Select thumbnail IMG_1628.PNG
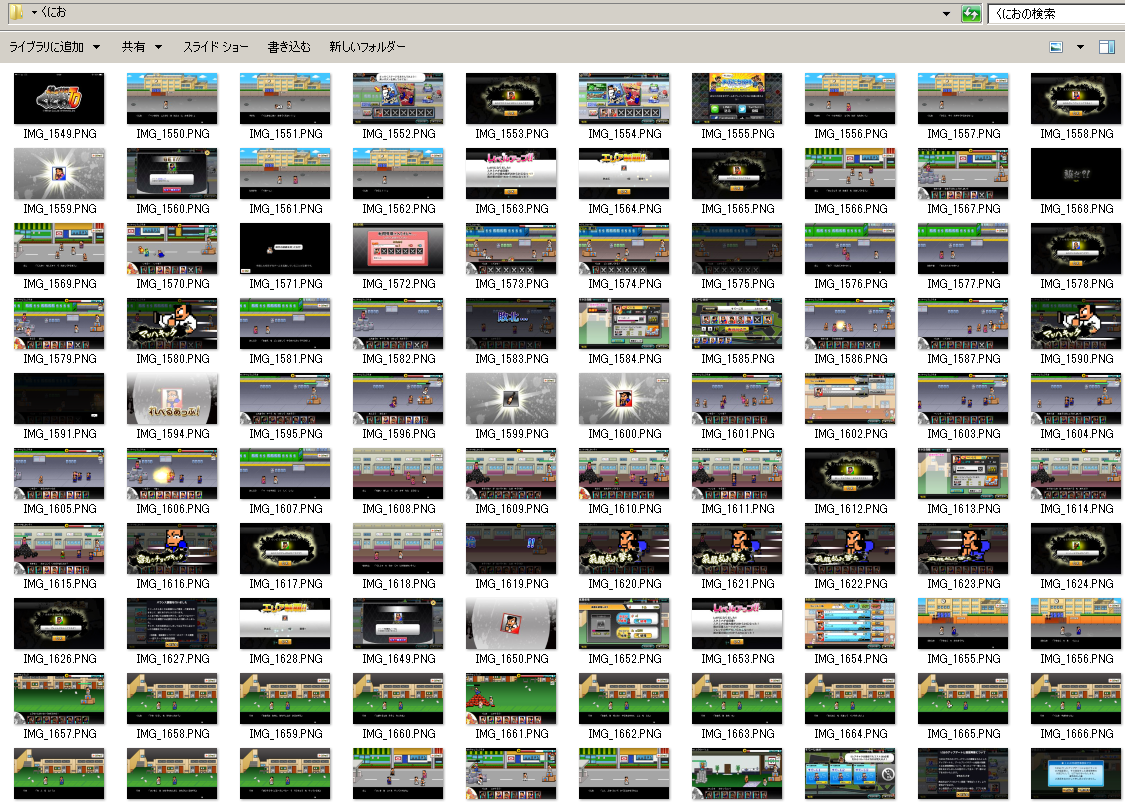Screen dimensions: 1125x804 tap(285, 624)
